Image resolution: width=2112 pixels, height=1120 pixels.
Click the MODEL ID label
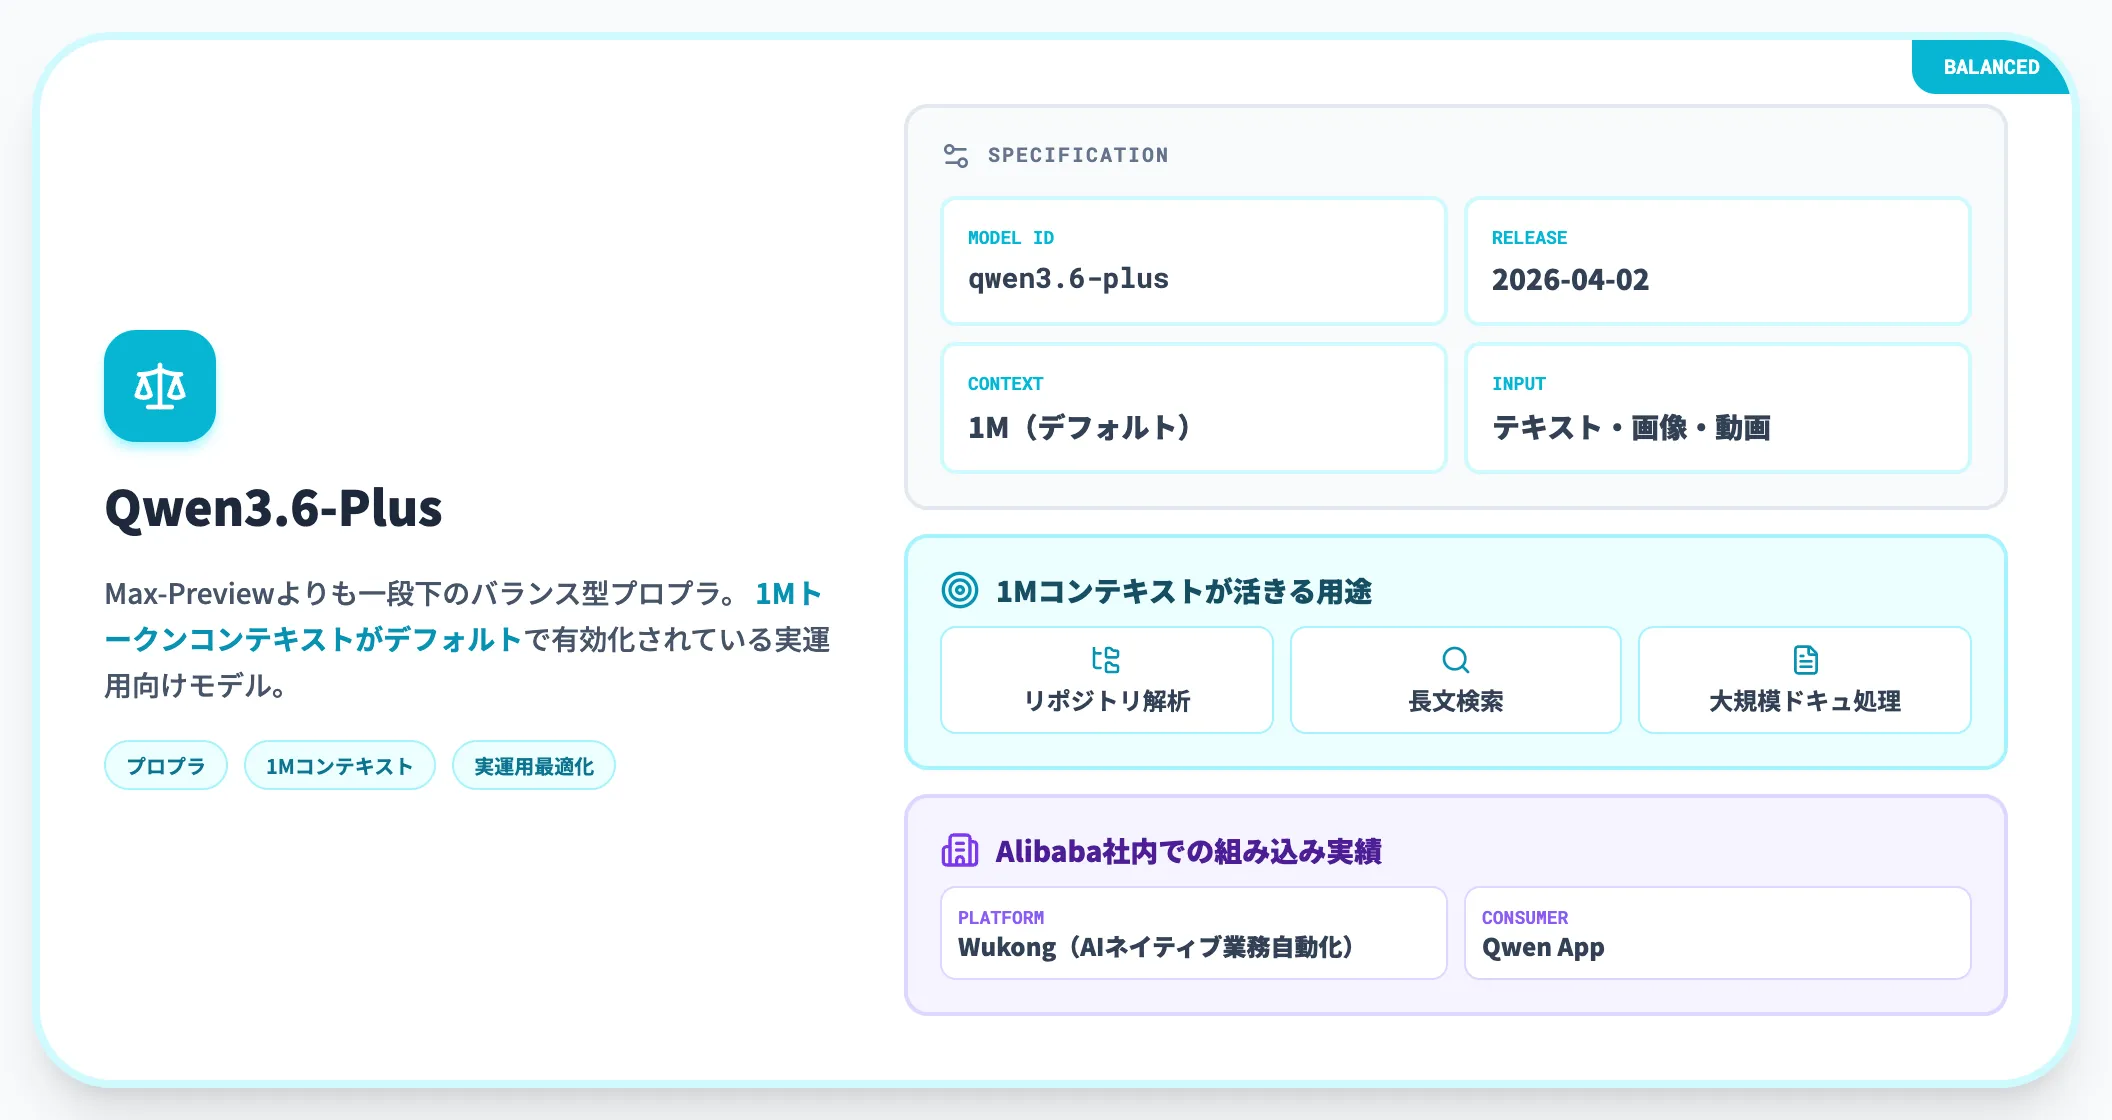click(1011, 238)
